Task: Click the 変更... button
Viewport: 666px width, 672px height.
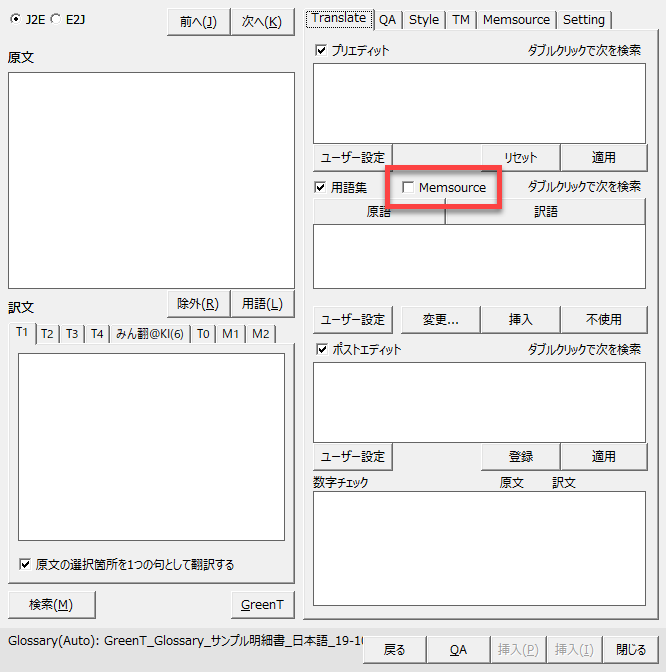Action: coord(440,319)
